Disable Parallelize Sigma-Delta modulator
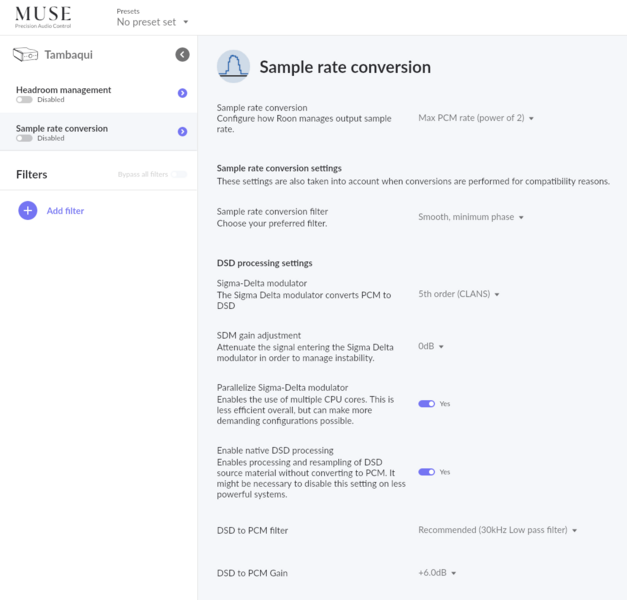Image resolution: width=627 pixels, height=600 pixels. [x=426, y=404]
